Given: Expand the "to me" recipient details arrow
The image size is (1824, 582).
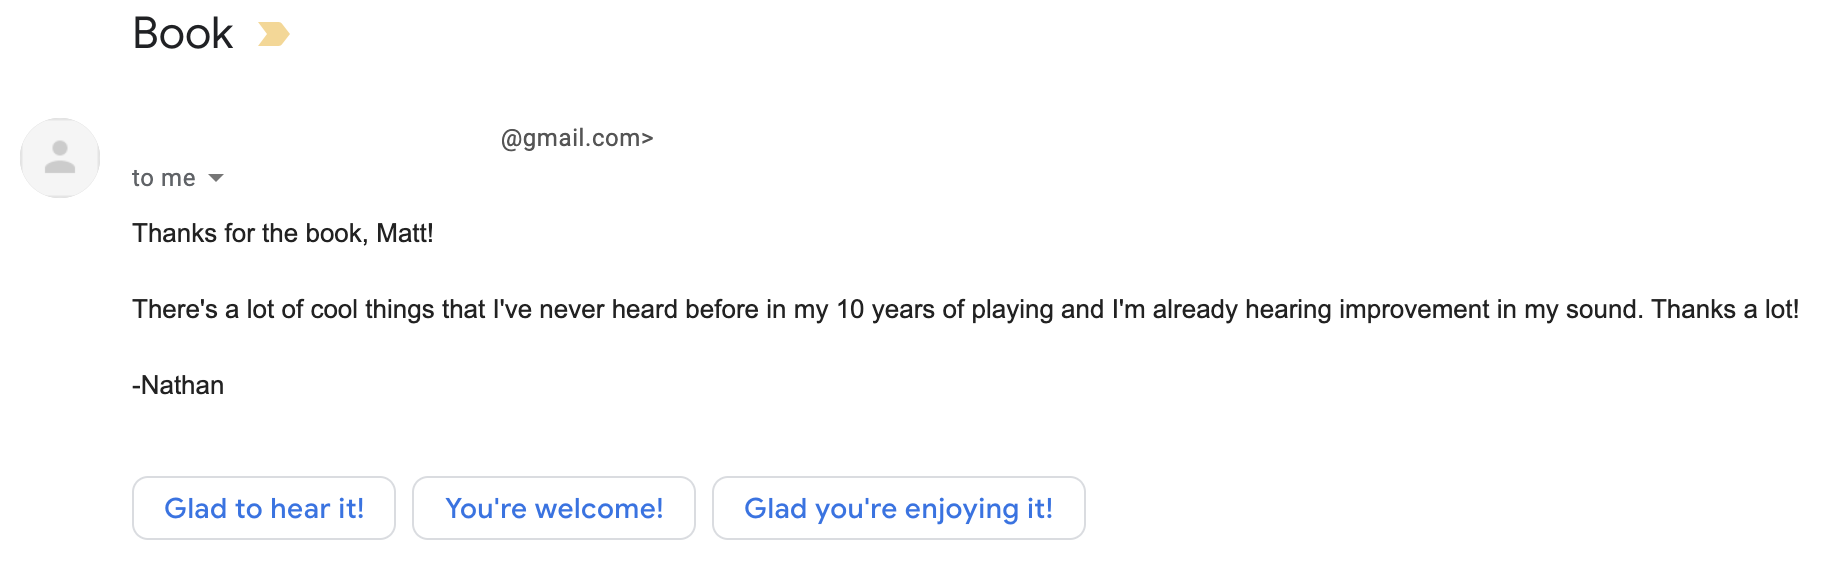Looking at the screenshot, I should 216,178.
